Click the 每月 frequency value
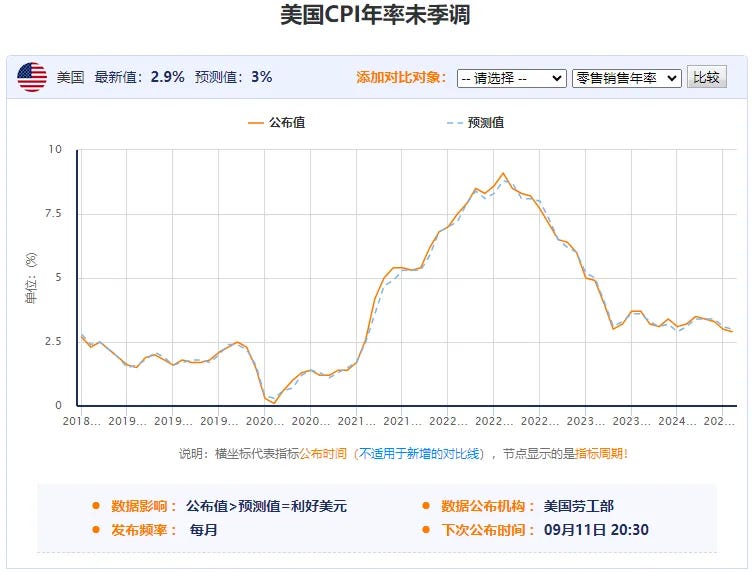 click(203, 530)
